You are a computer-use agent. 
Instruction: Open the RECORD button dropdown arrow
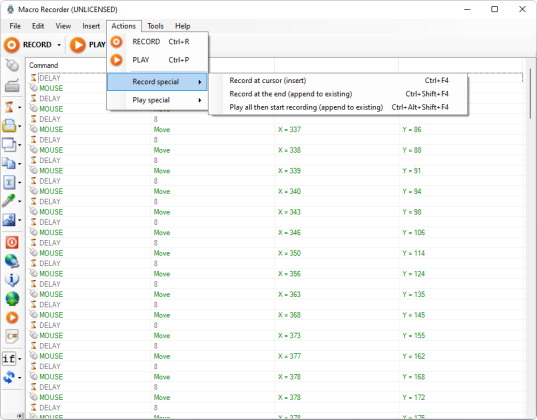(x=59, y=45)
